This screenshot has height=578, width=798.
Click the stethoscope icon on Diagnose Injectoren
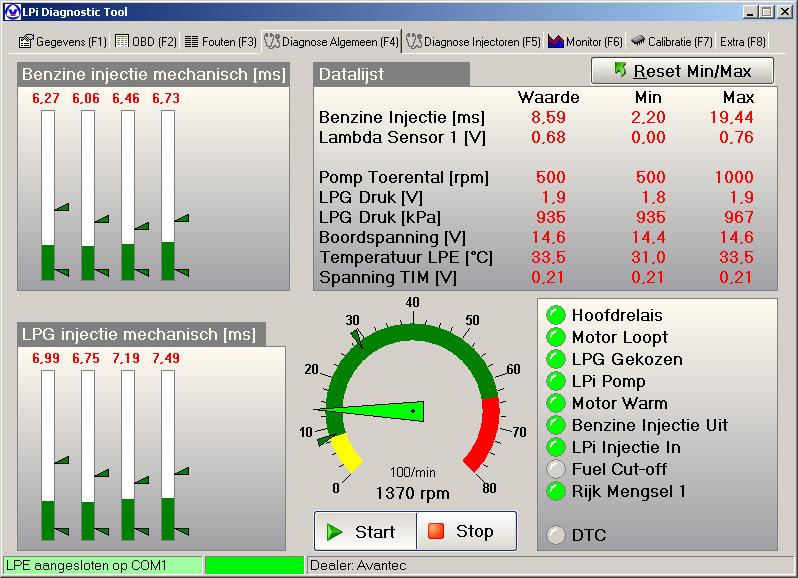(414, 41)
